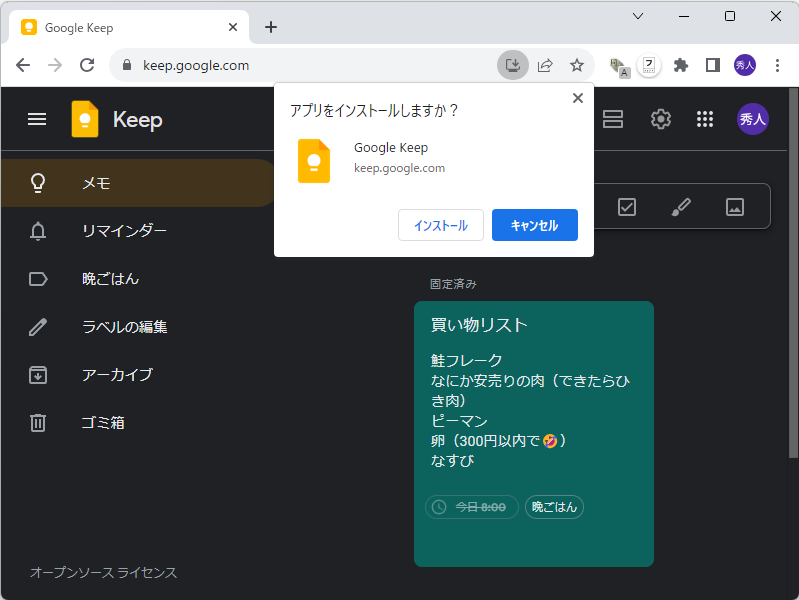
Task: Close the Google Keep tab
Action: tap(233, 27)
